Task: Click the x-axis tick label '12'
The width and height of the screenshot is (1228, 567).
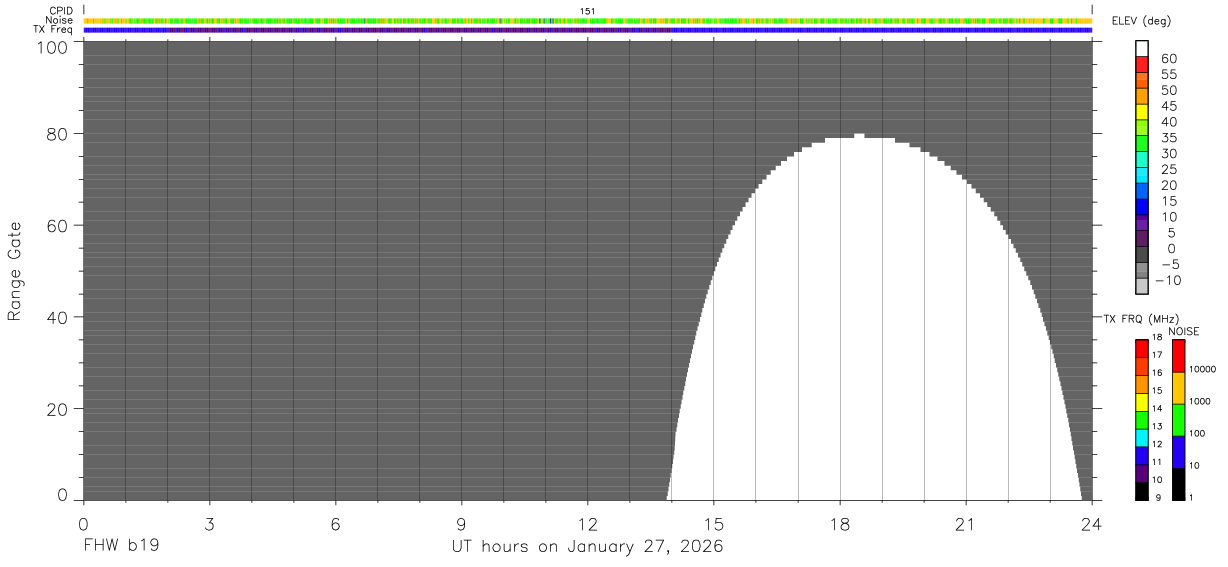Action: point(588,523)
